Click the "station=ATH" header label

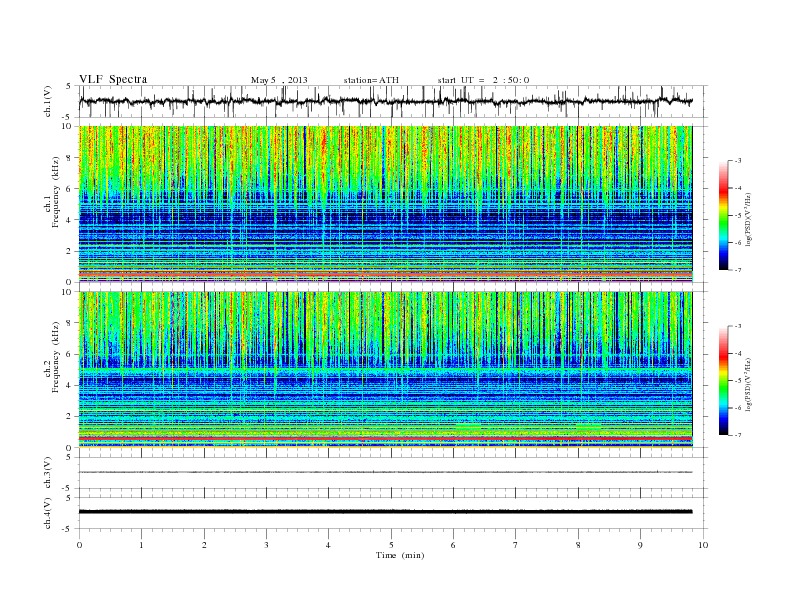[x=371, y=80]
